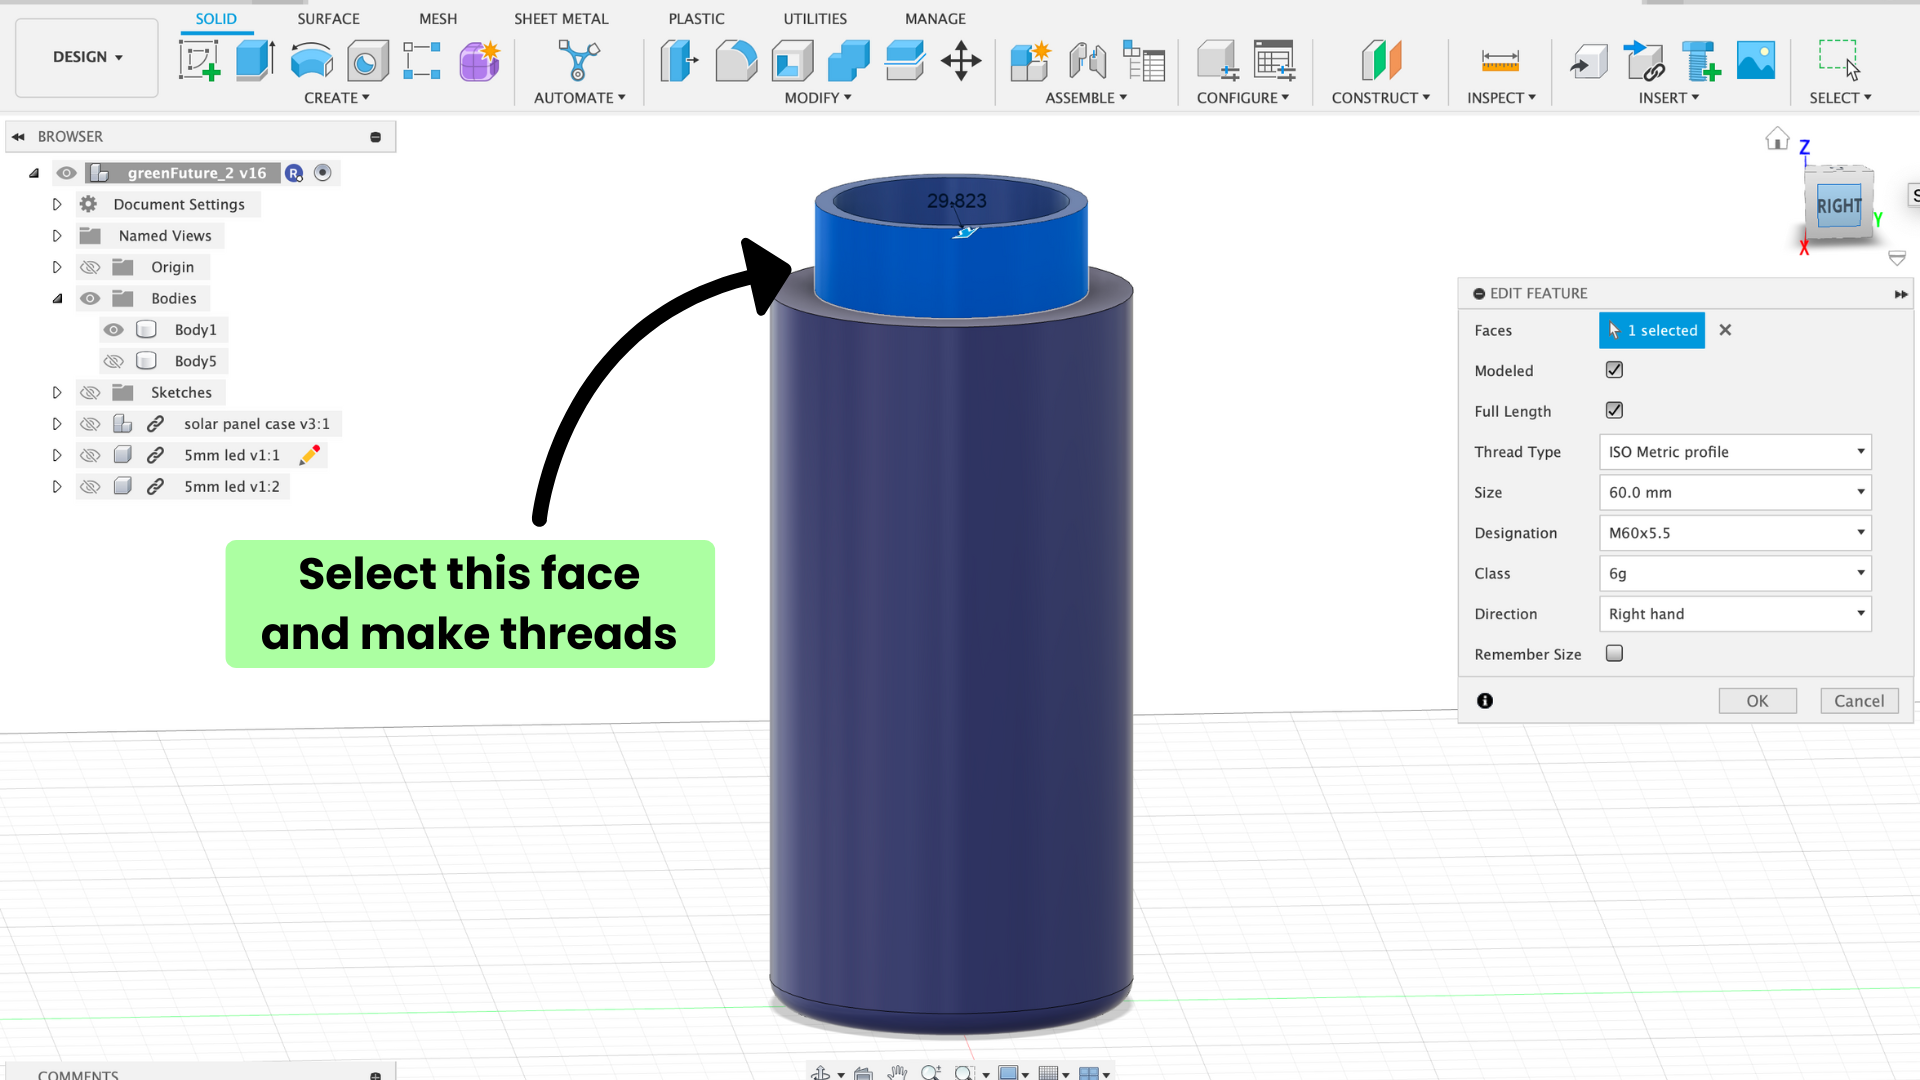Screen dimensions: 1920x1080
Task: Uncheck the Full Length checkbox
Action: (1614, 410)
